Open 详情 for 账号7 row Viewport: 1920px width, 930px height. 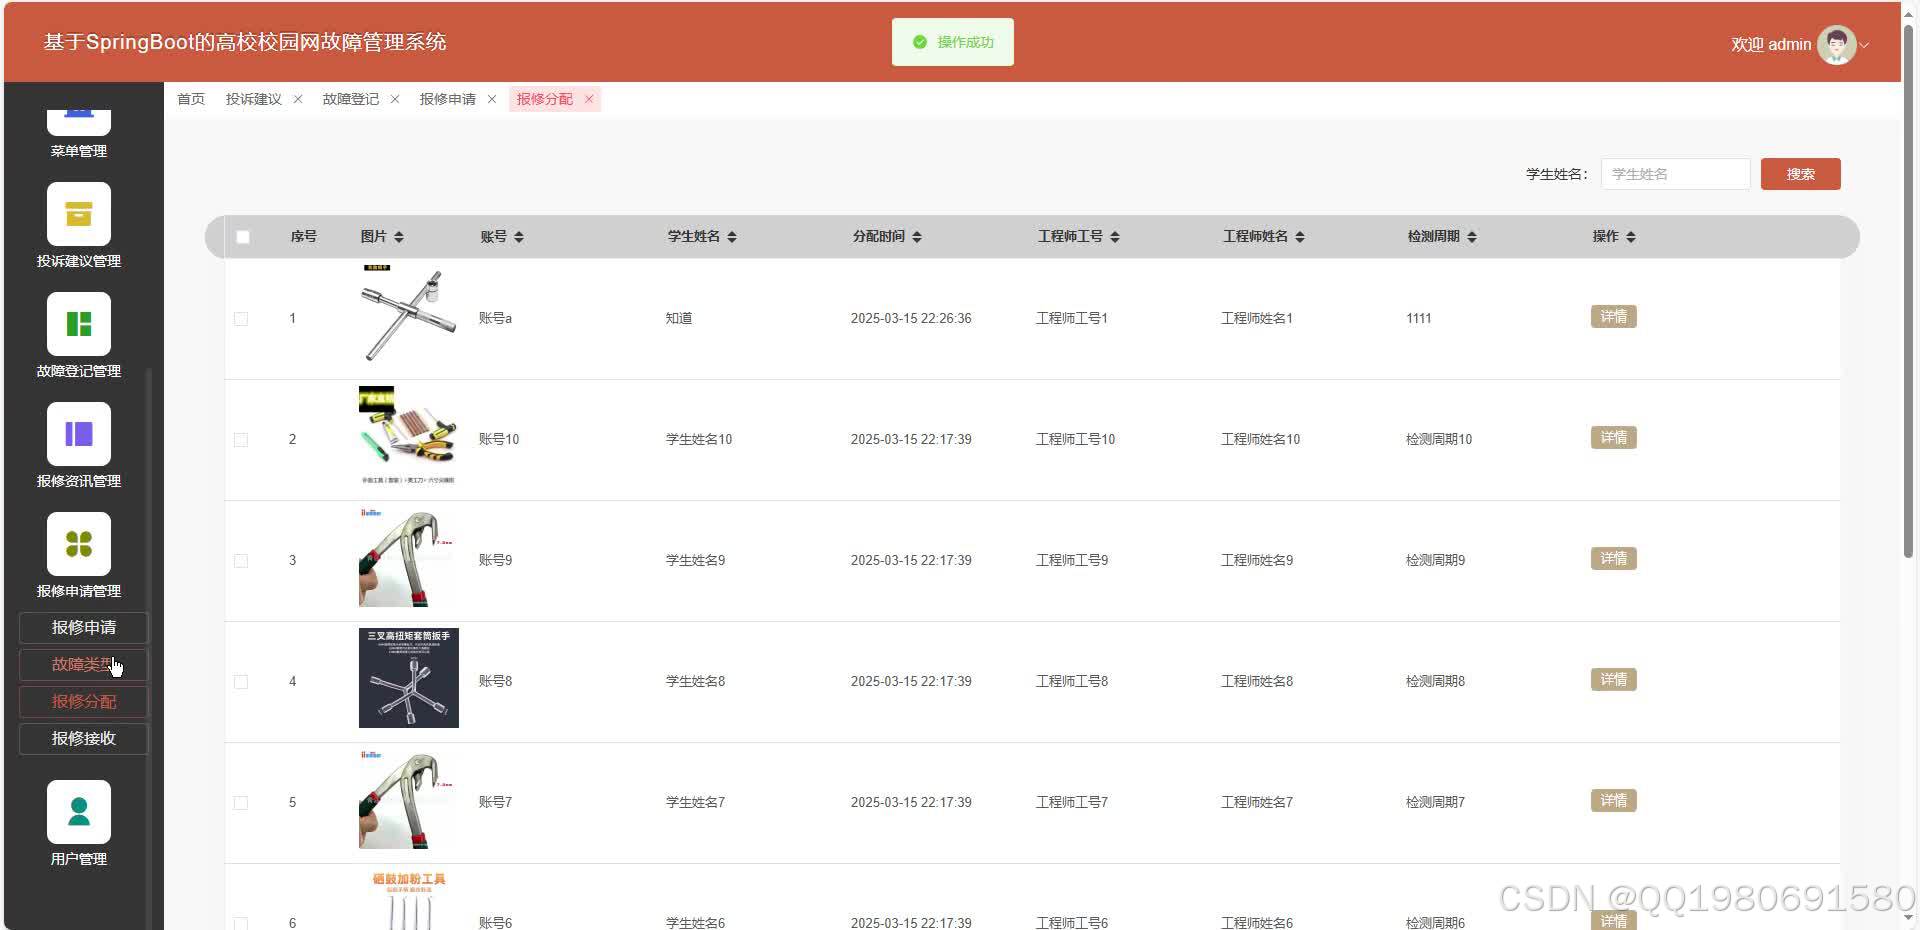(1613, 801)
